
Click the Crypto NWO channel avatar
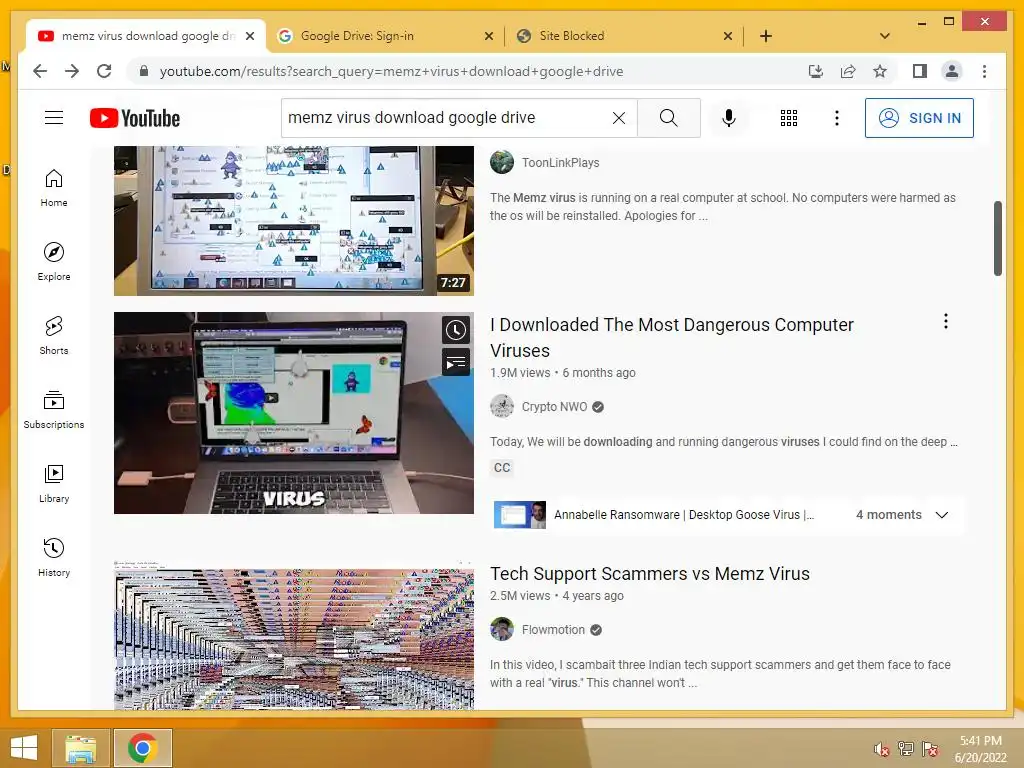coord(502,406)
